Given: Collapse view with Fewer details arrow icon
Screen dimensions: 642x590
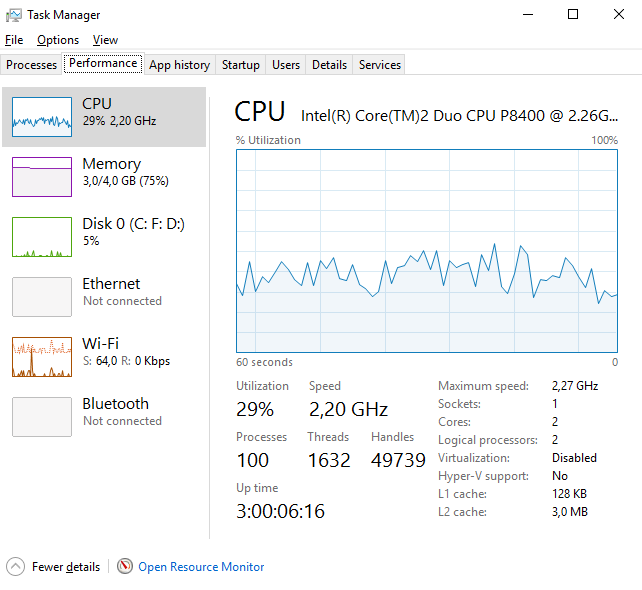Looking at the screenshot, I should 16,566.
